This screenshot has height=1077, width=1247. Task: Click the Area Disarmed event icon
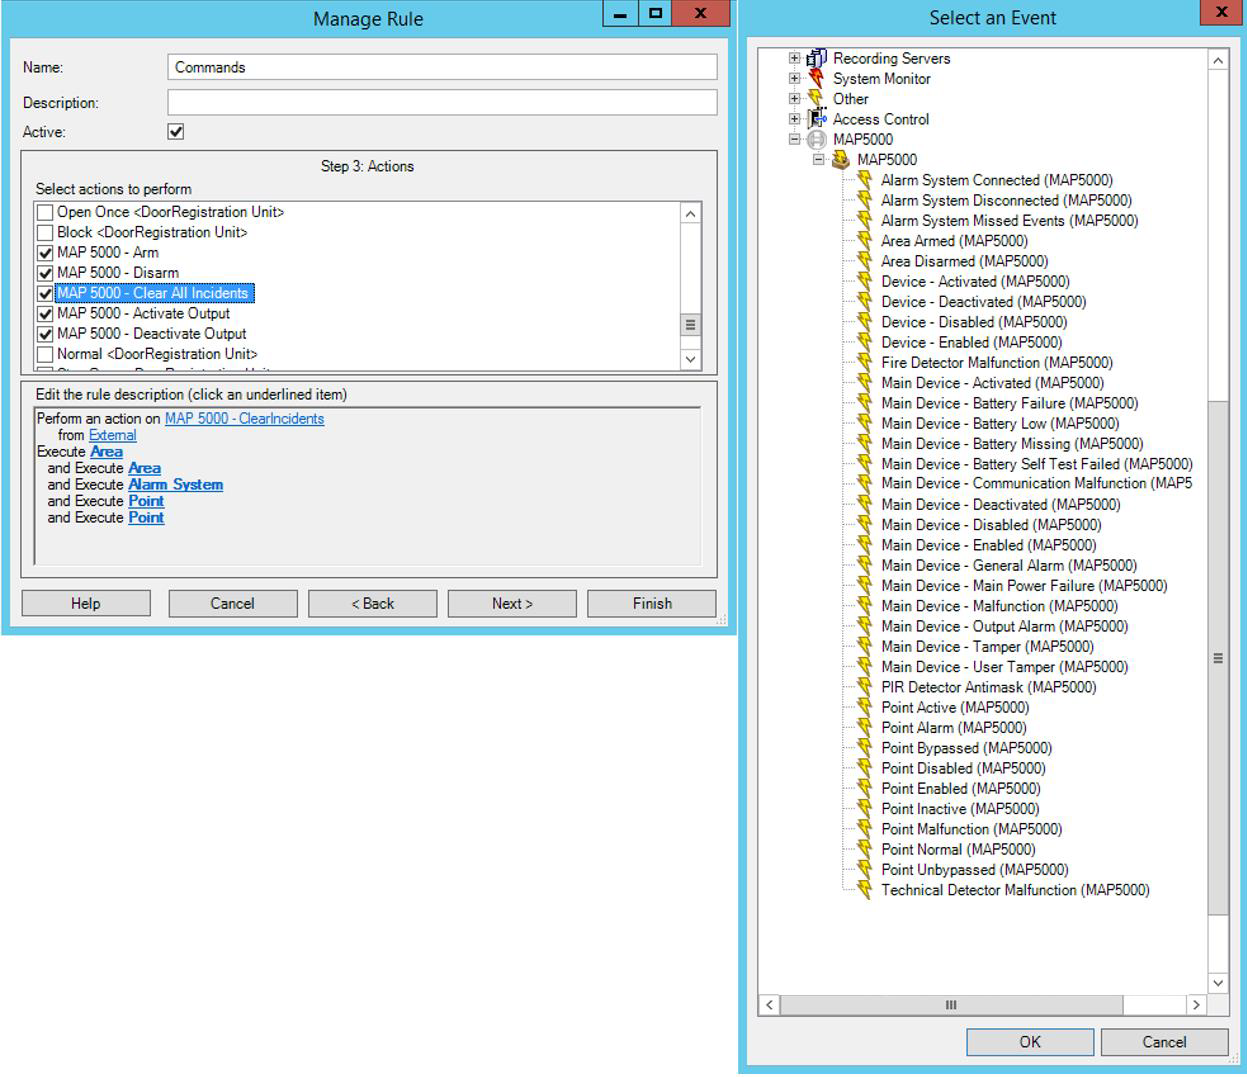click(865, 261)
